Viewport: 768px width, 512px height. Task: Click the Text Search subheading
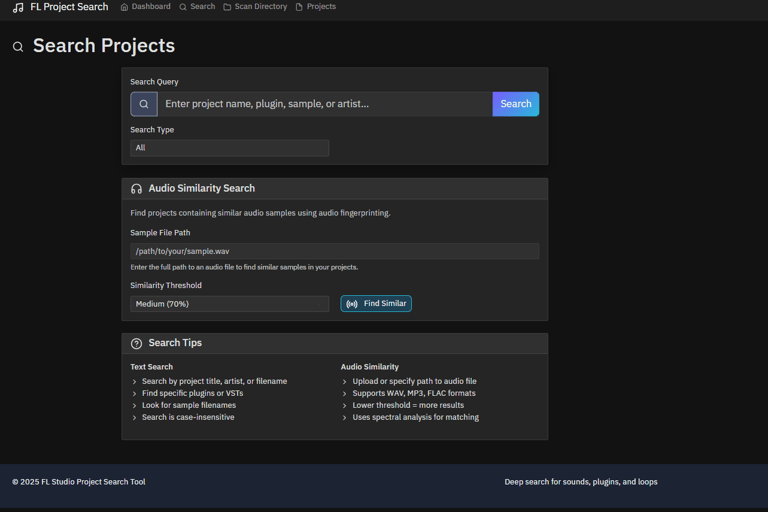point(151,366)
